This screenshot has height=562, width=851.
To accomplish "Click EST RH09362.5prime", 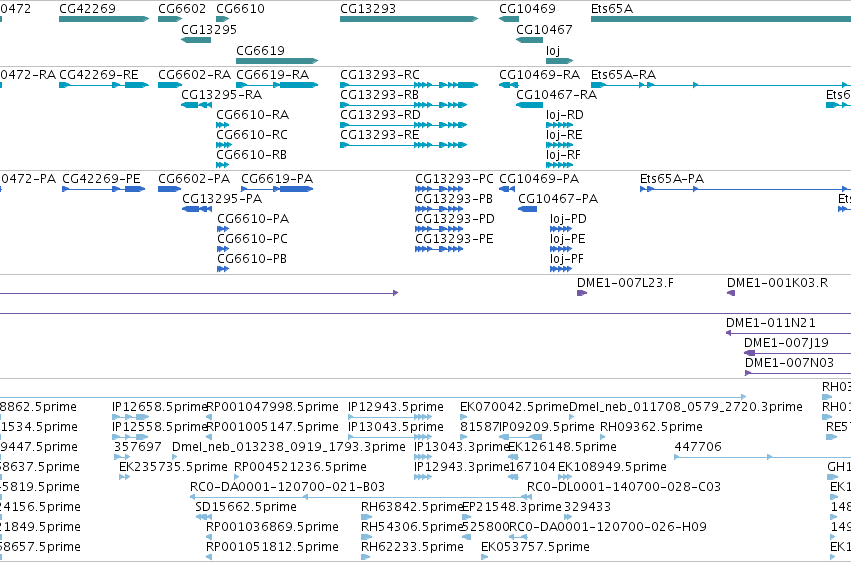I will 604,437.
